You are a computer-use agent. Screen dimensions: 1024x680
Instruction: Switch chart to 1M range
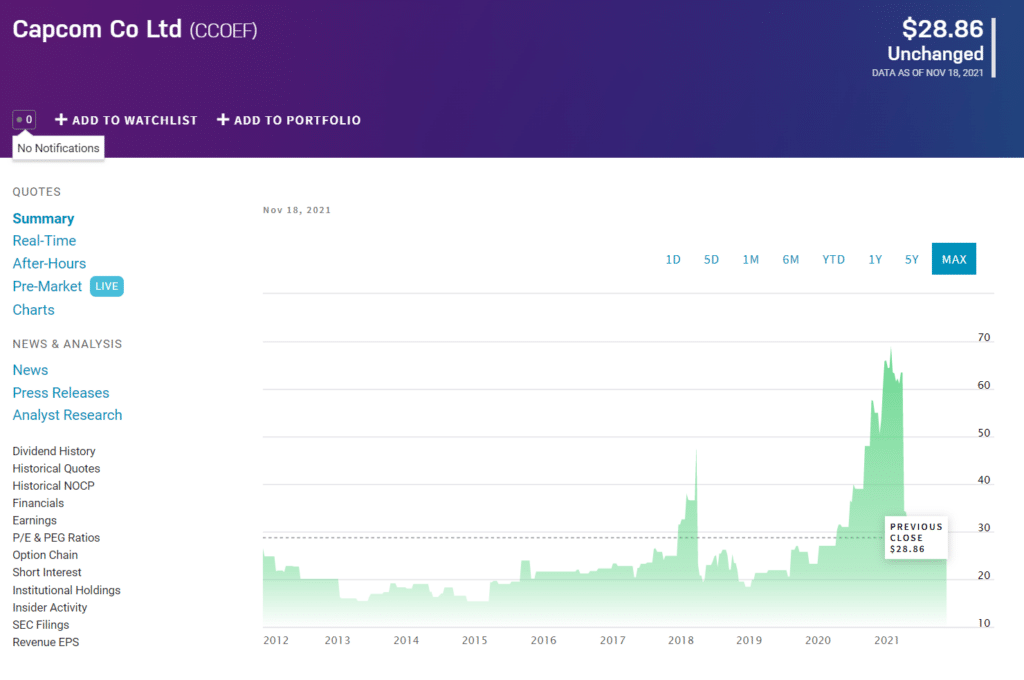coord(750,259)
